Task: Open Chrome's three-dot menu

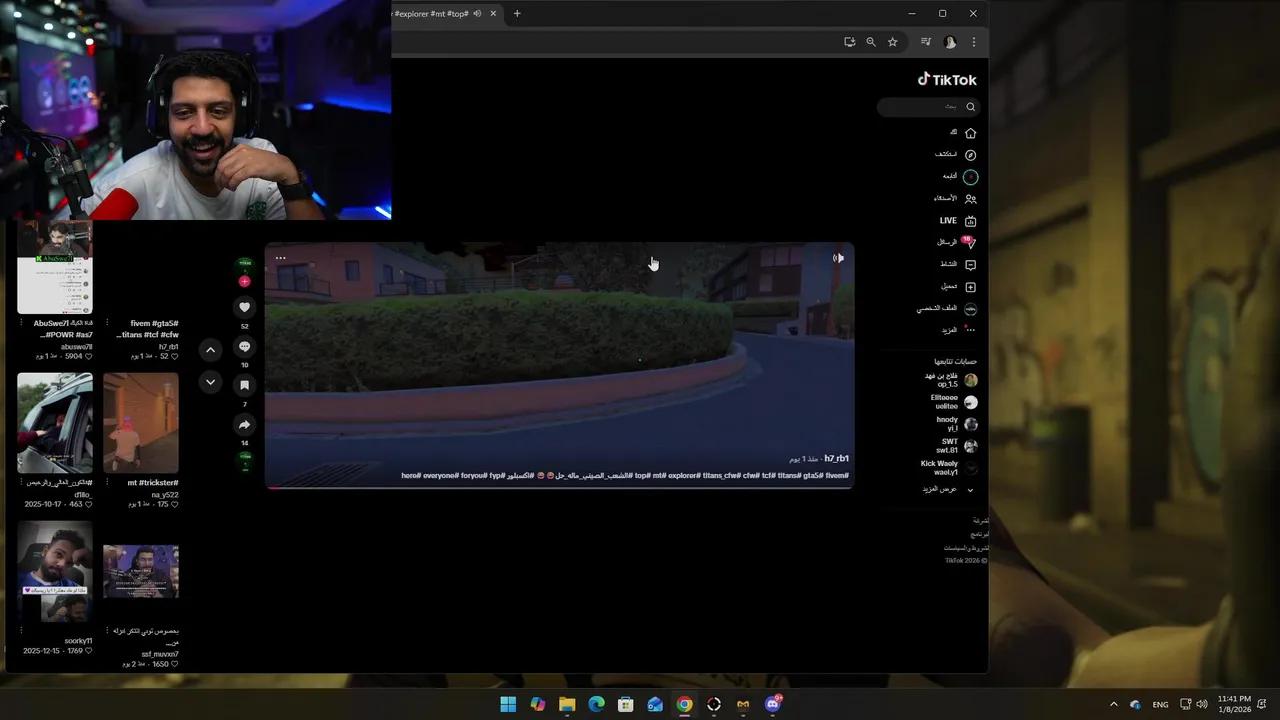Action: pos(973,42)
